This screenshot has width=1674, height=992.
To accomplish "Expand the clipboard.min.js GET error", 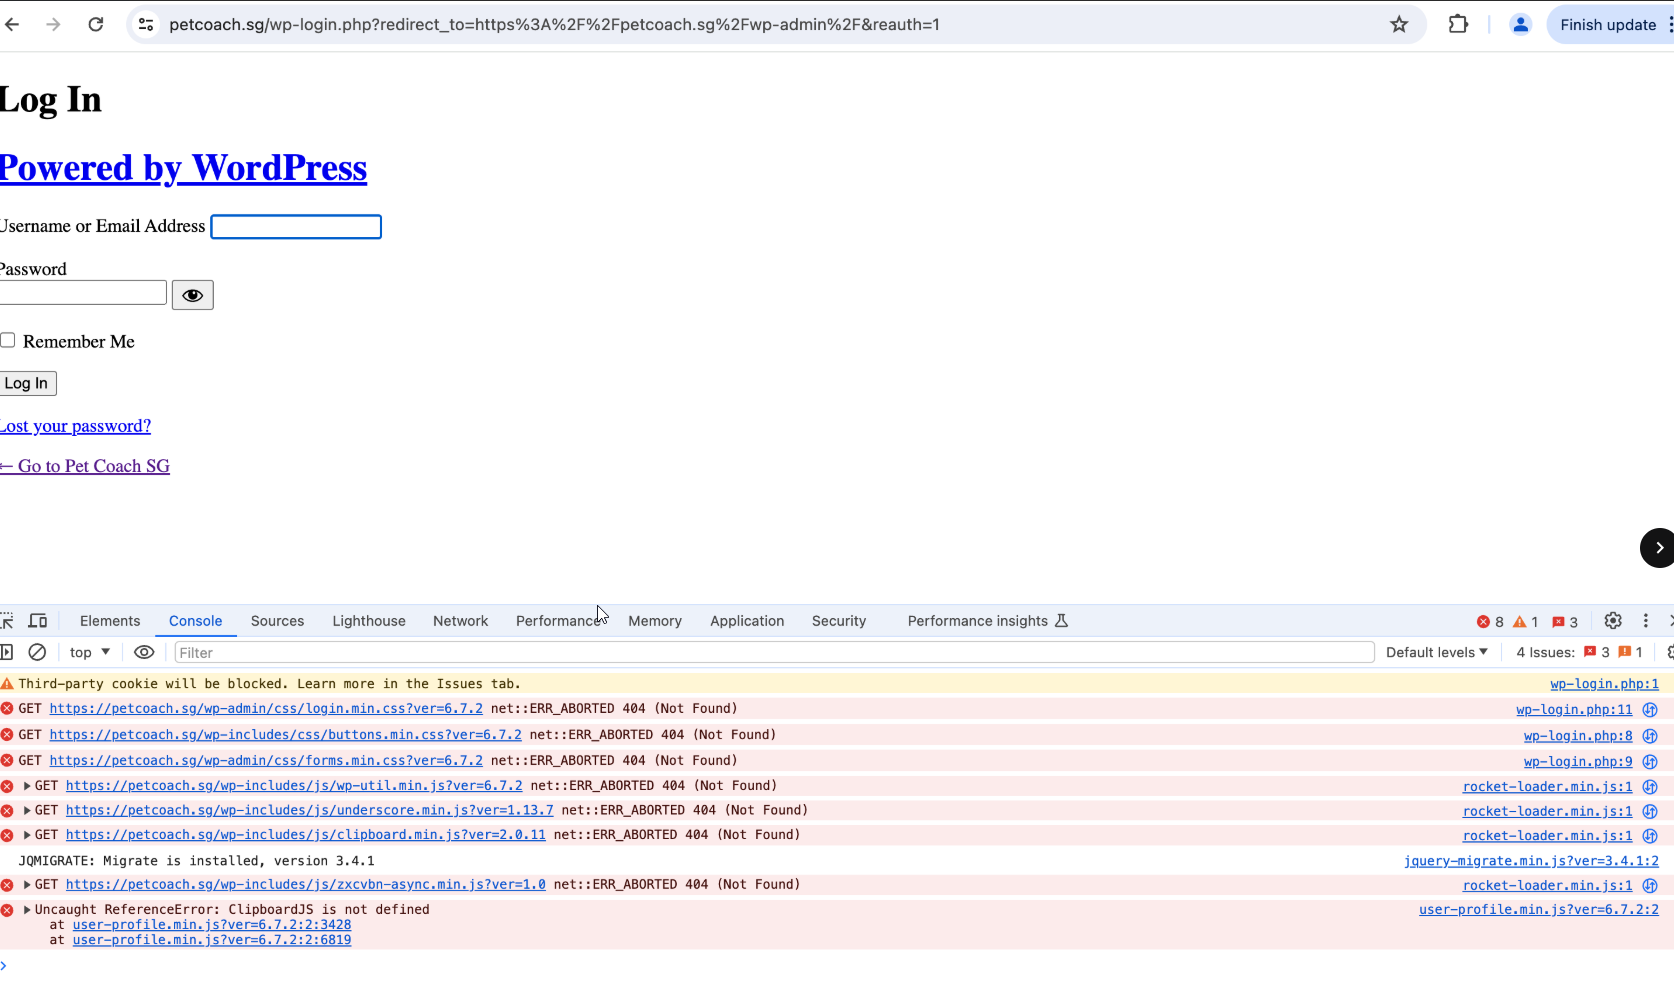I will pos(27,835).
